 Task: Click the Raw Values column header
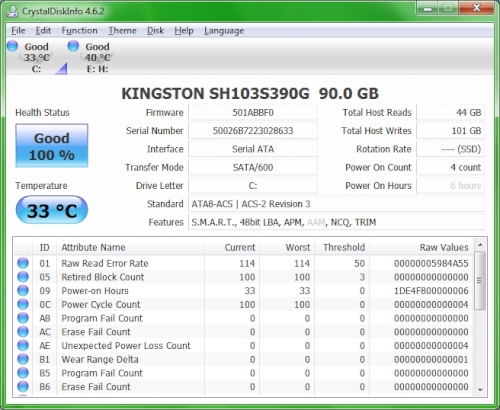coord(421,247)
